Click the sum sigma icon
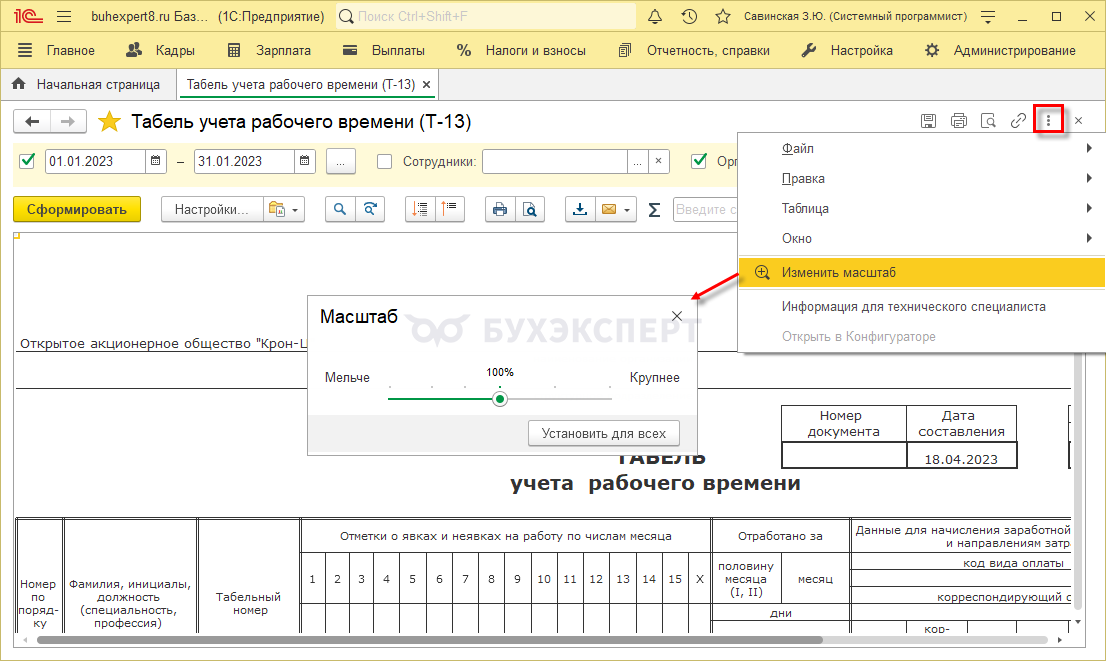This screenshot has width=1106, height=661. [655, 210]
